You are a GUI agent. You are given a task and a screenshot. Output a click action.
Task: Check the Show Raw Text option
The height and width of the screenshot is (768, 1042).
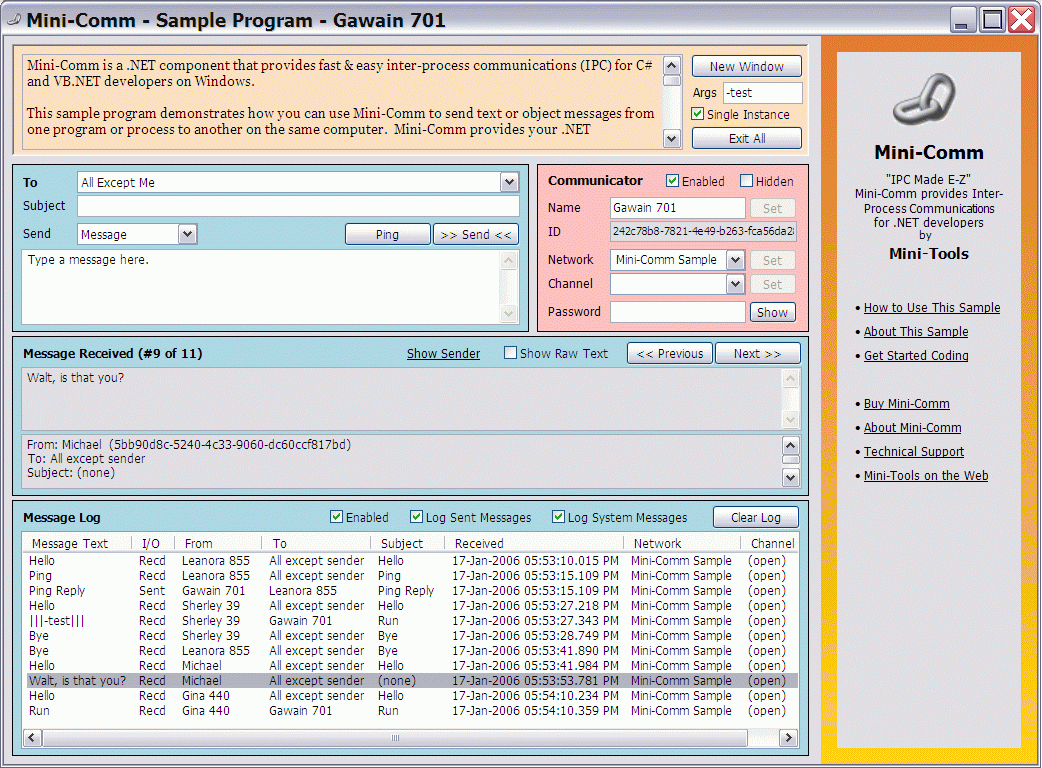coord(510,353)
